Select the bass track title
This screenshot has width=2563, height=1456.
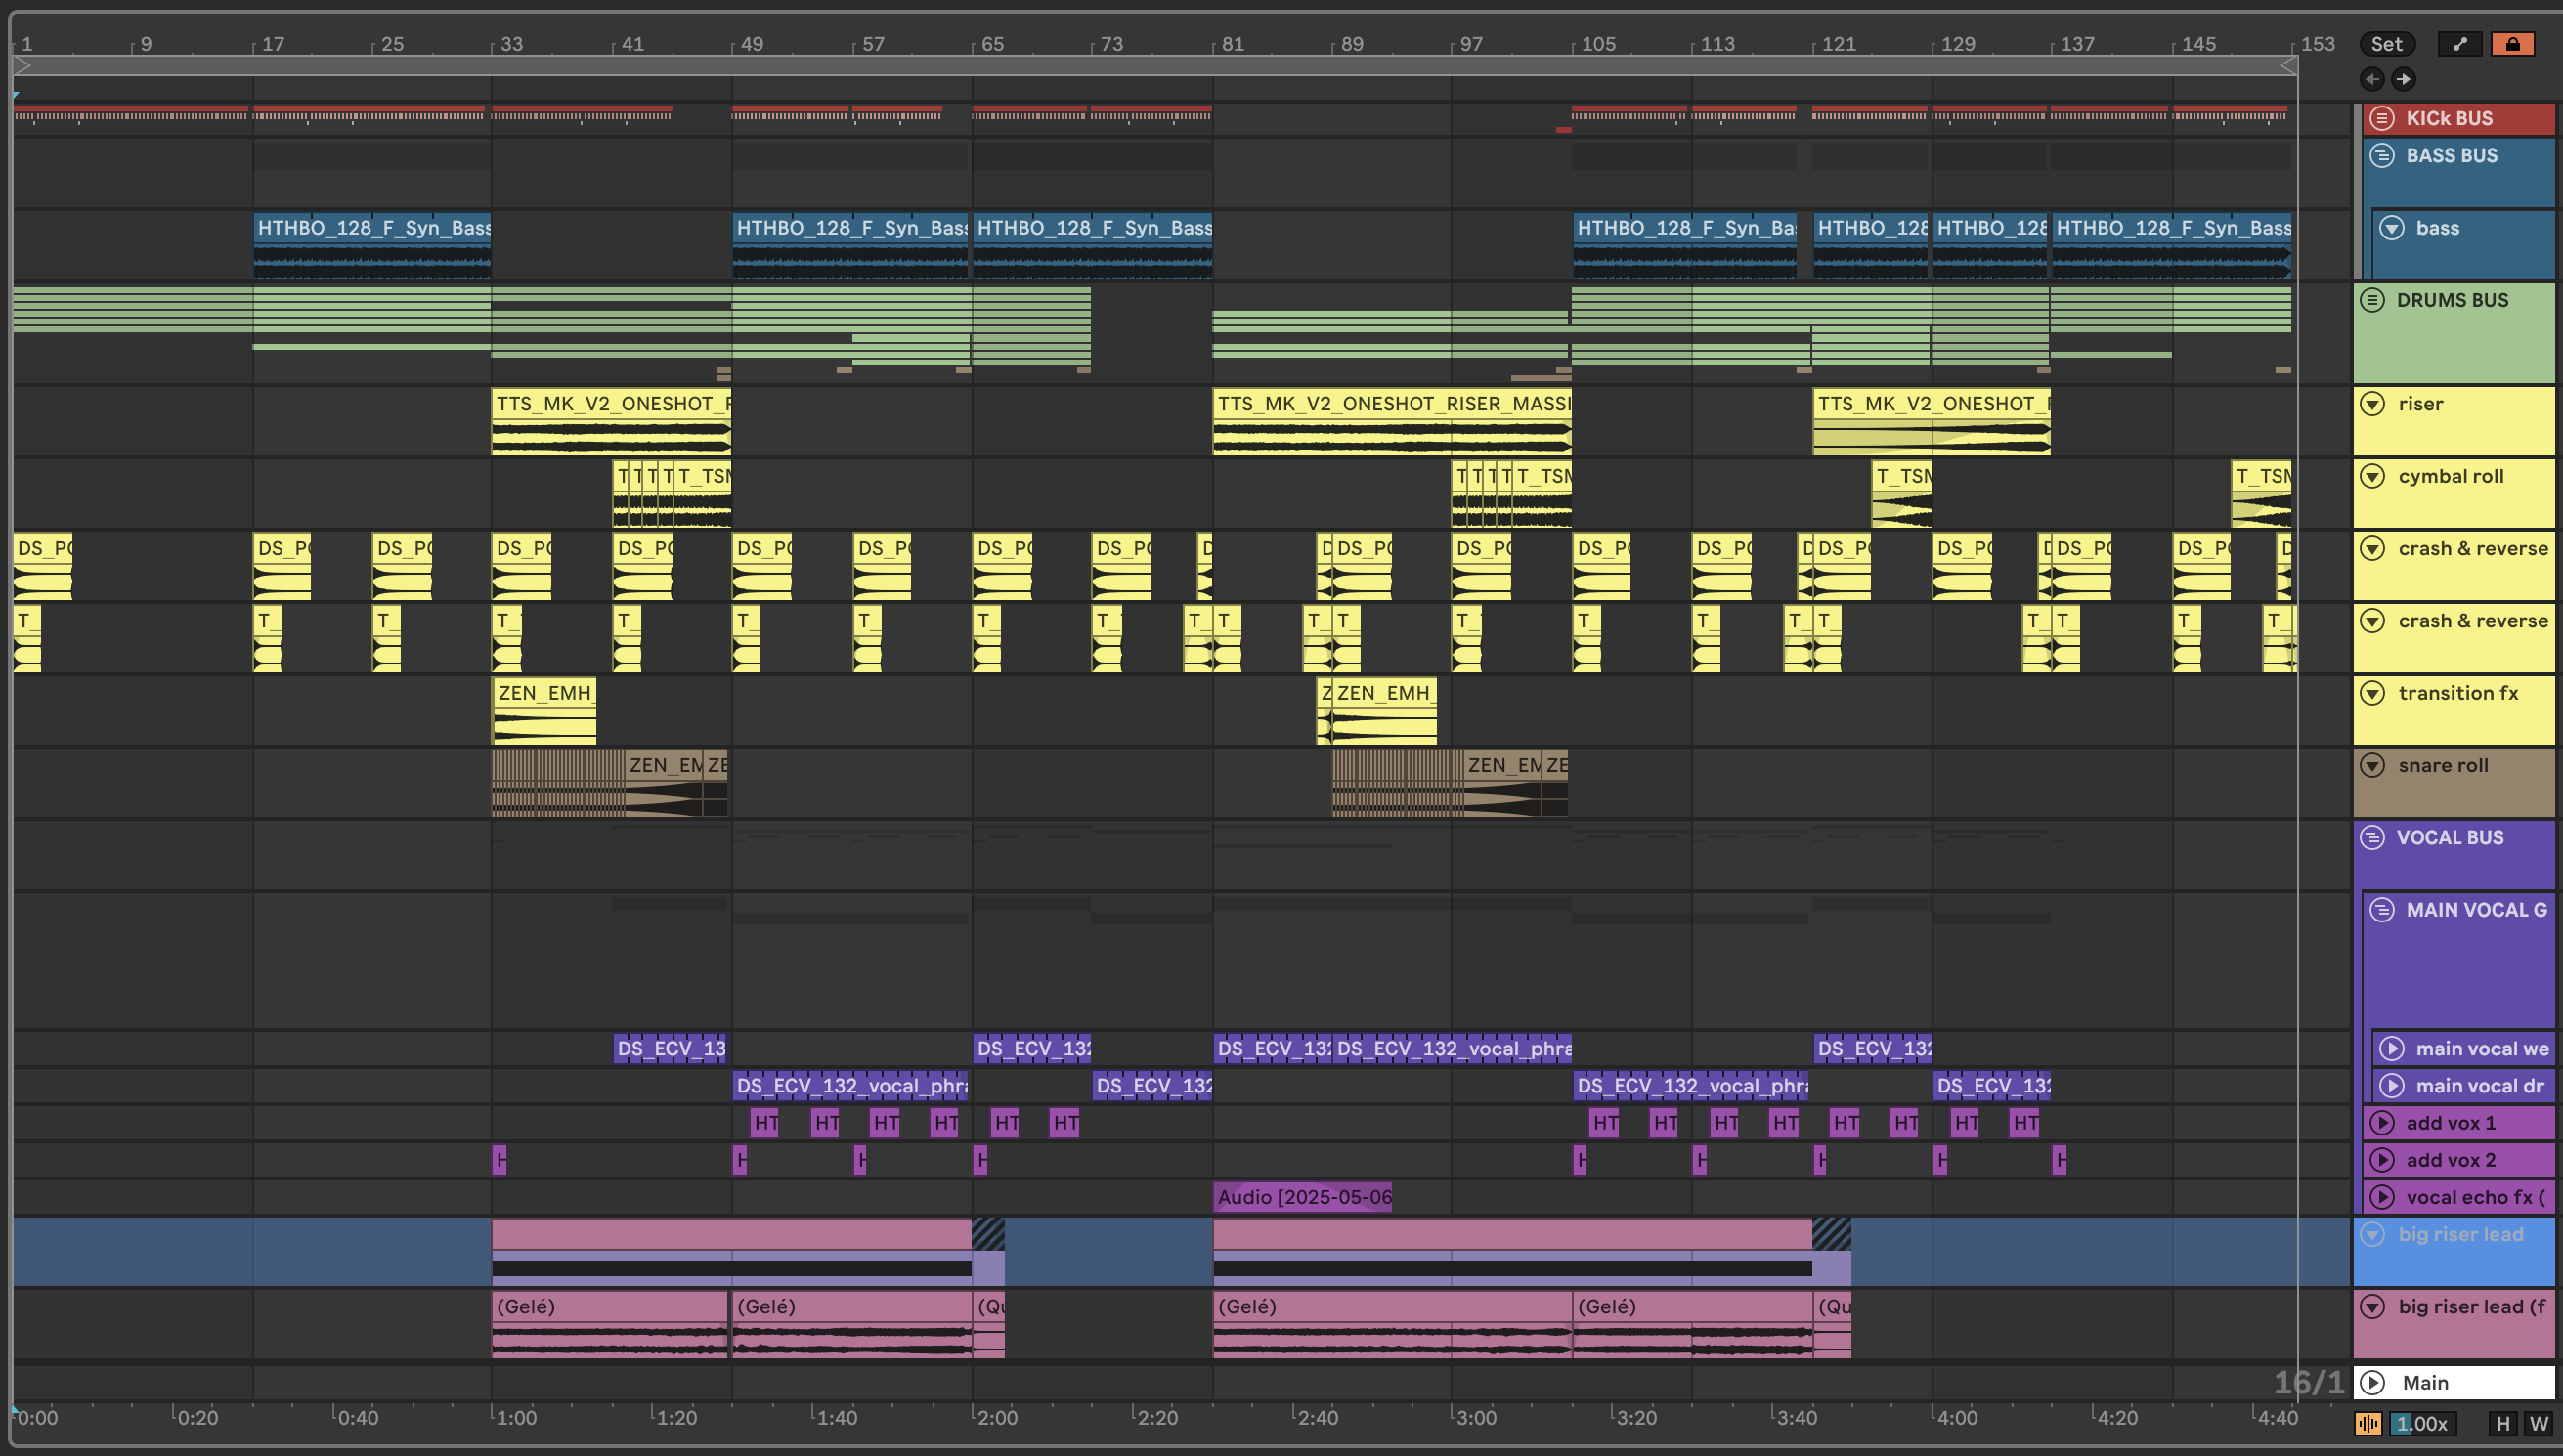tap(2437, 228)
